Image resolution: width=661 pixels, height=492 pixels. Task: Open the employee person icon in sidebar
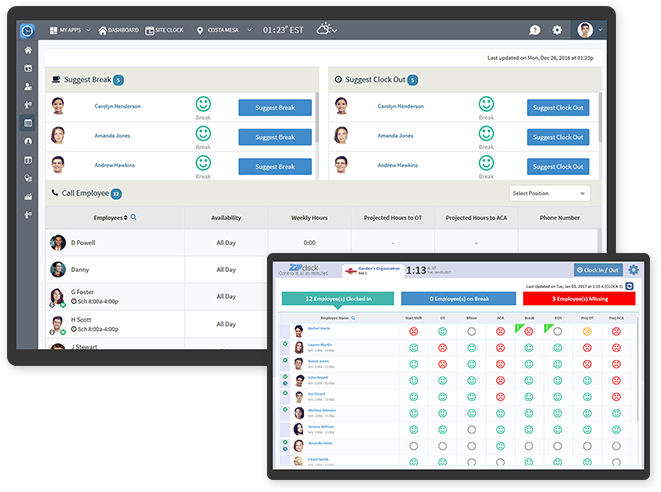coord(28,86)
